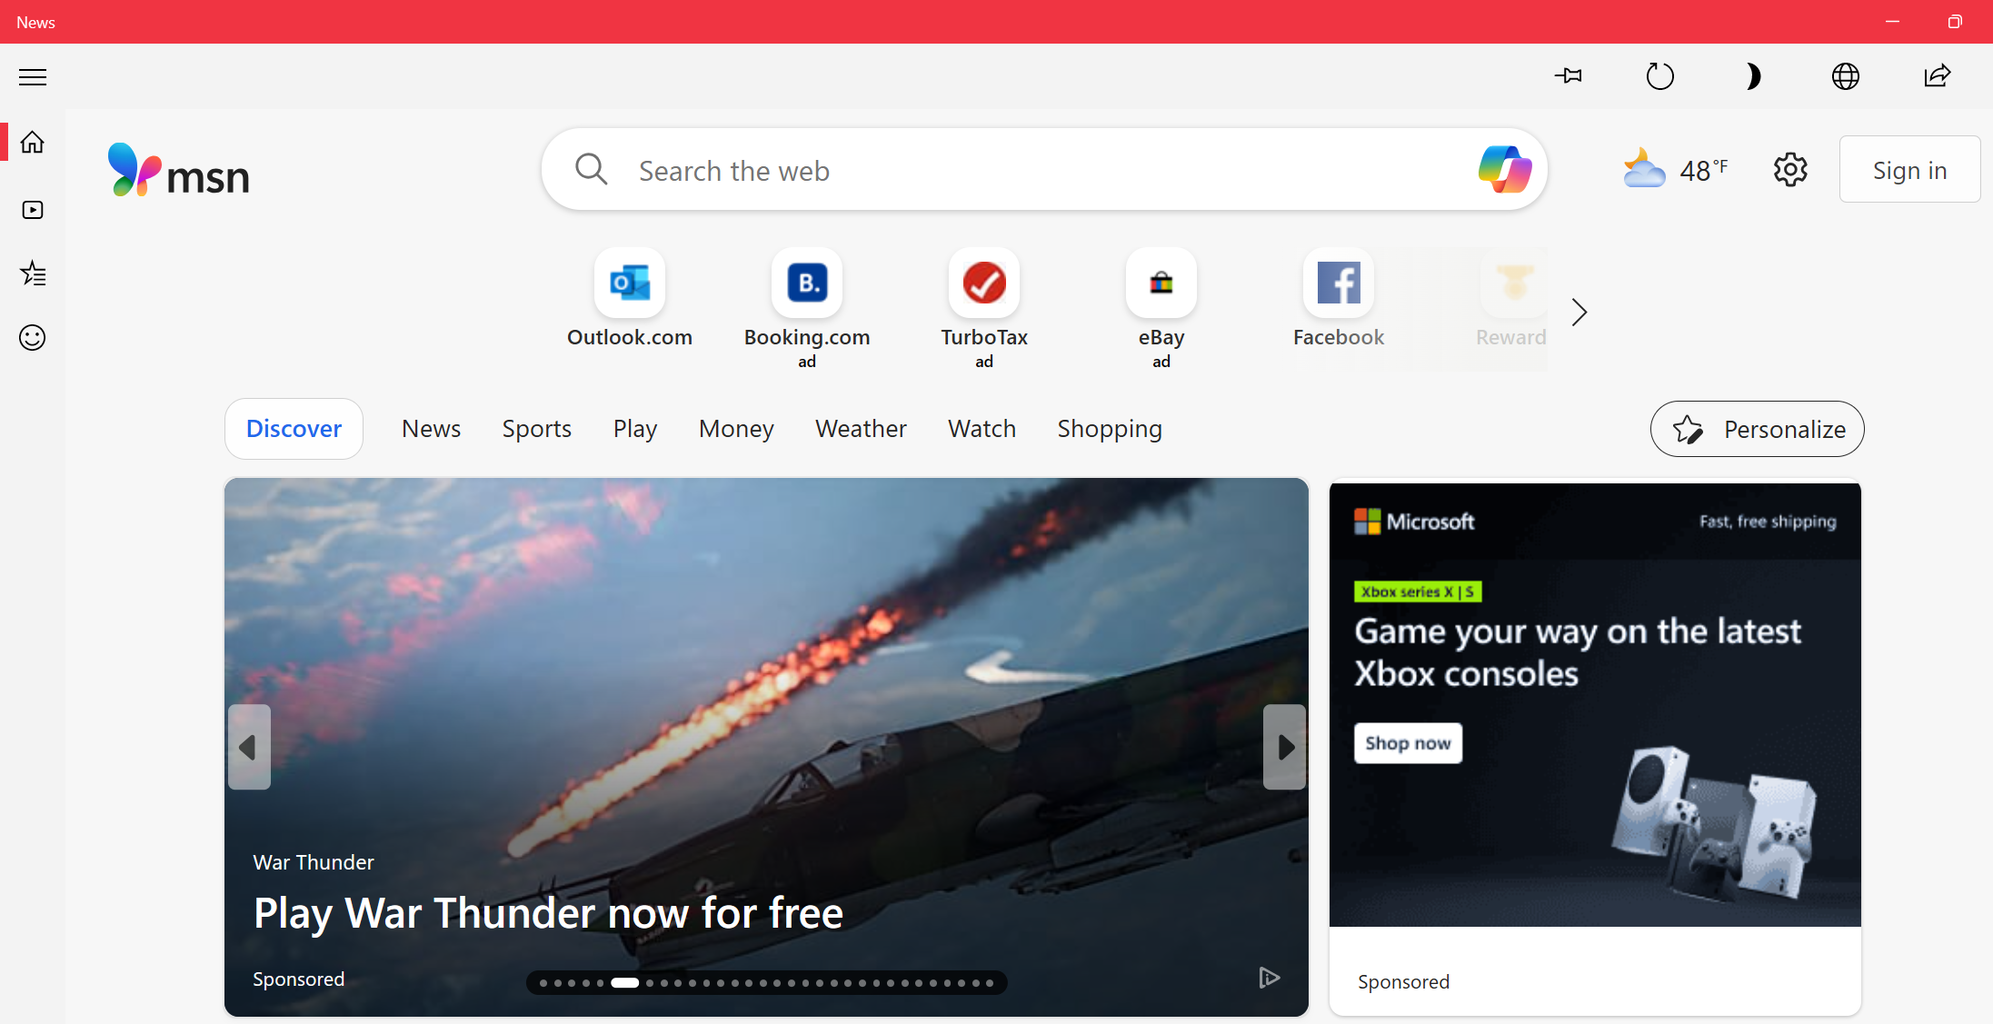Viewport: 1993px width, 1024px height.
Task: Switch to the Money tab
Action: 736,428
